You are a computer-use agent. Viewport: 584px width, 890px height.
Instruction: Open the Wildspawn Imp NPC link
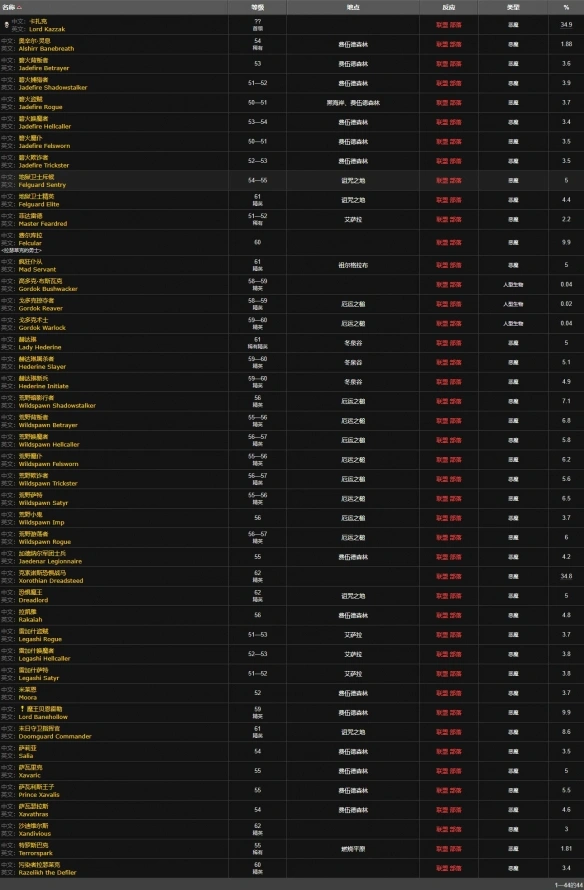tap(41, 522)
